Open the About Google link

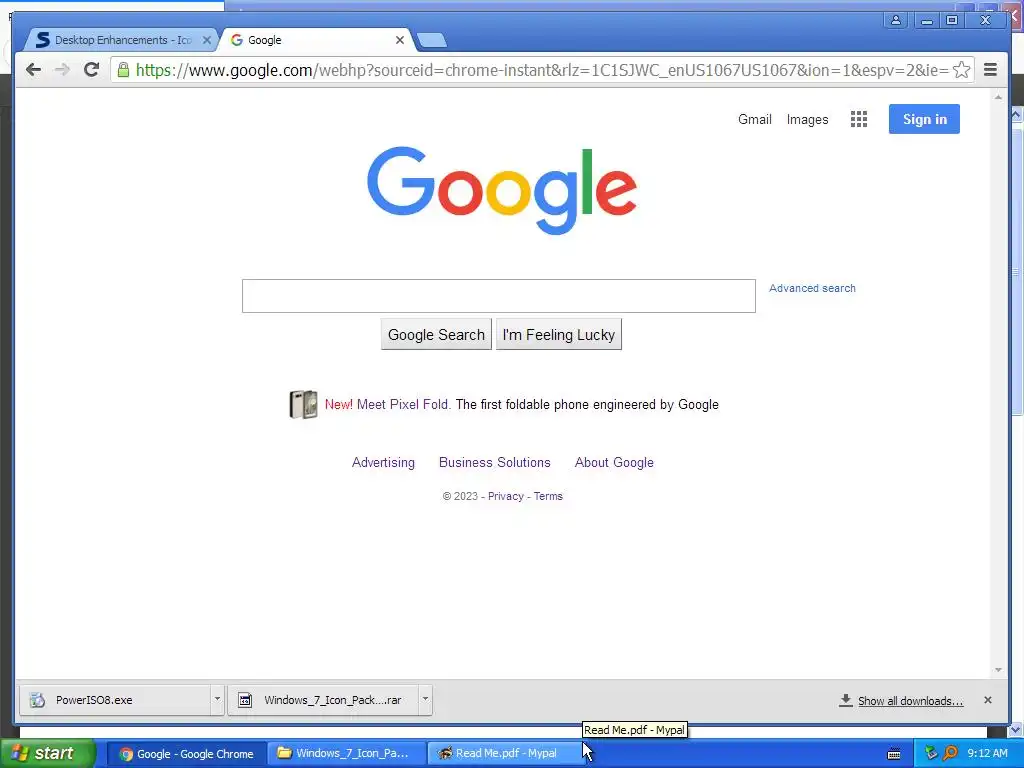point(614,462)
